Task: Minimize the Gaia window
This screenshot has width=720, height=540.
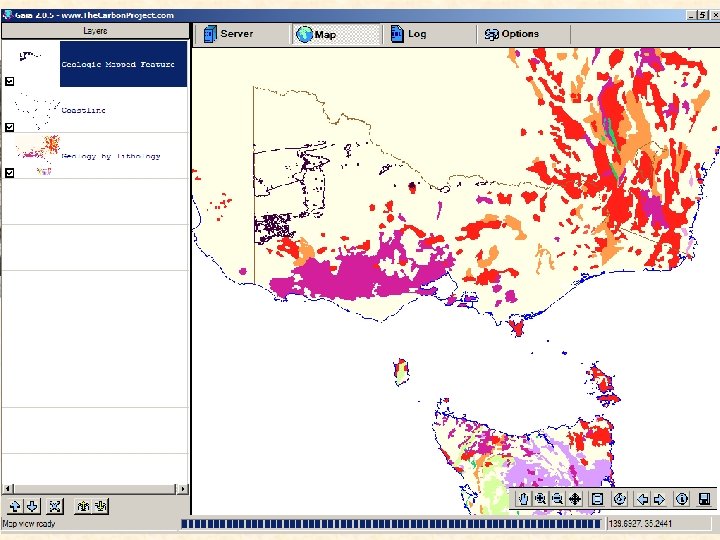Action: [x=692, y=15]
